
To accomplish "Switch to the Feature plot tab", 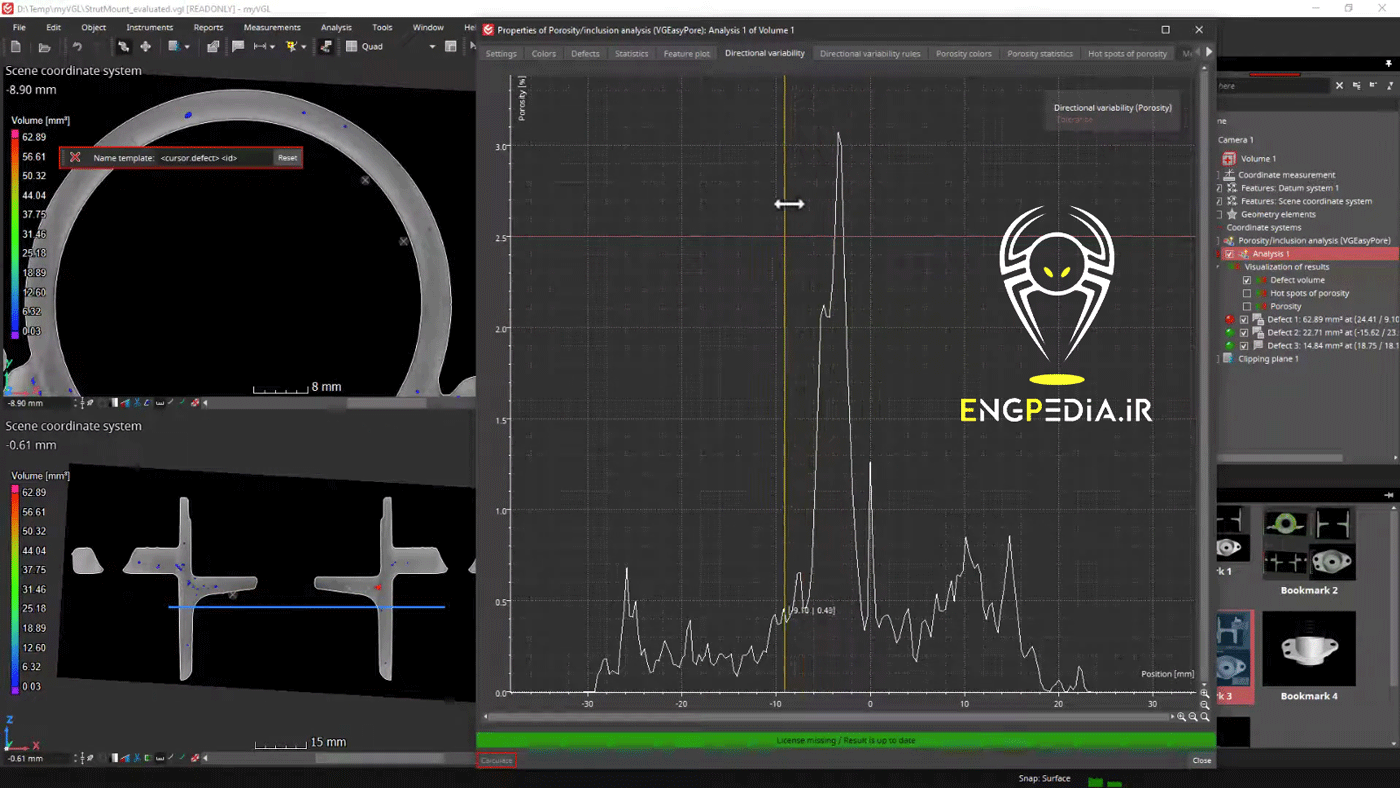I will (687, 53).
